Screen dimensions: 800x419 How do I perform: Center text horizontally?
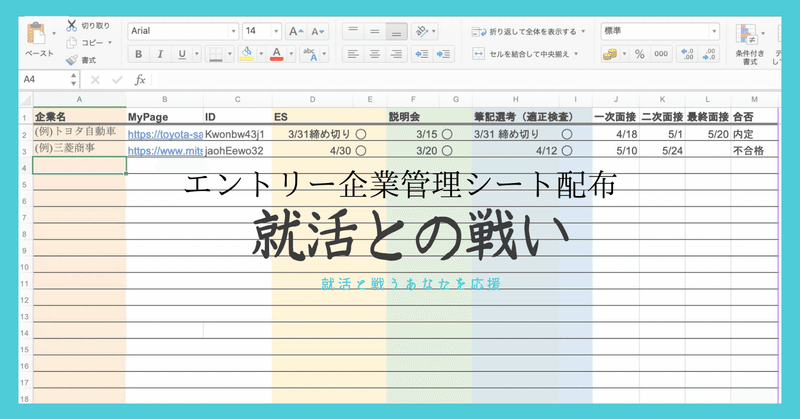374,54
